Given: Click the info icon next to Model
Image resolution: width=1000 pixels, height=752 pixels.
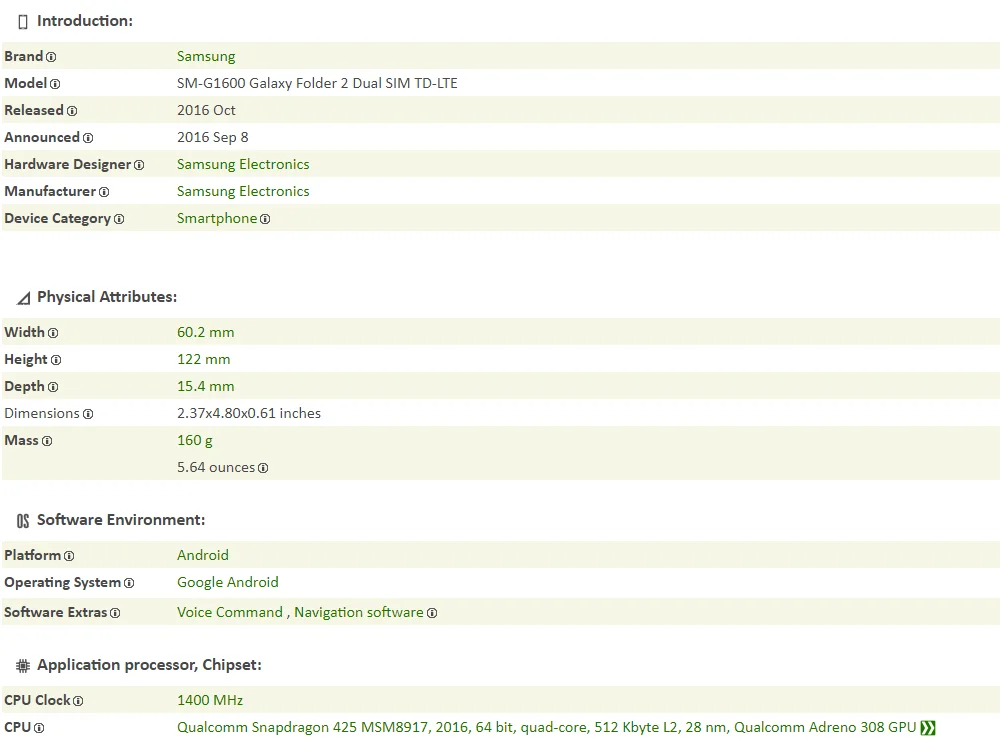Looking at the screenshot, I should 55,84.
